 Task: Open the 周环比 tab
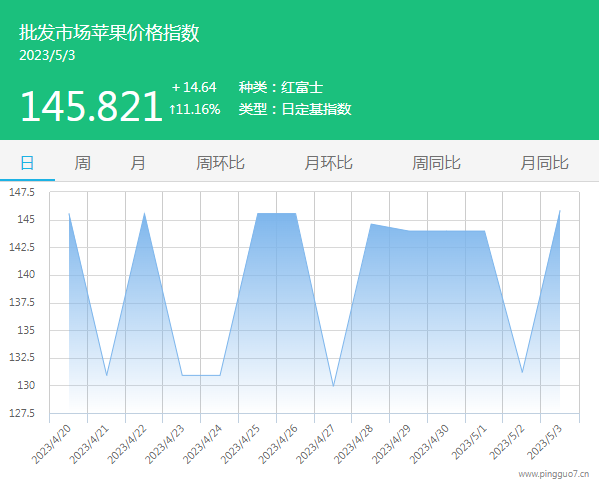click(x=220, y=163)
